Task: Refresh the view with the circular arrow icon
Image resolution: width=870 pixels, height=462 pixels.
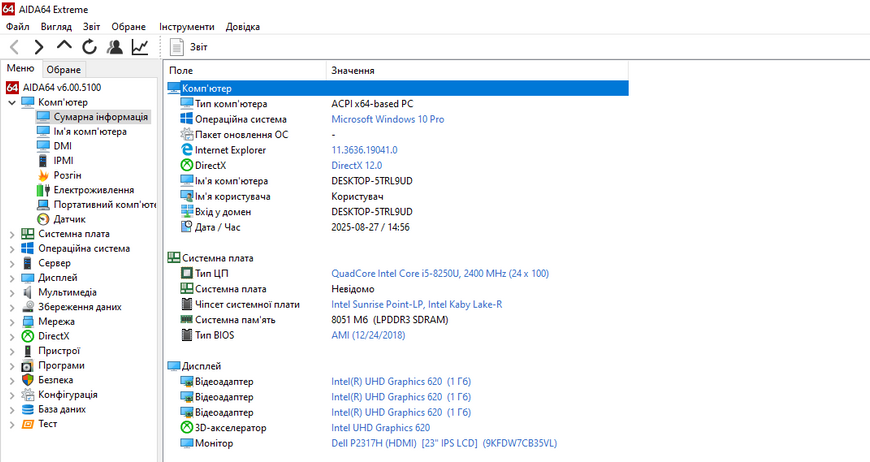Action: 89,47
